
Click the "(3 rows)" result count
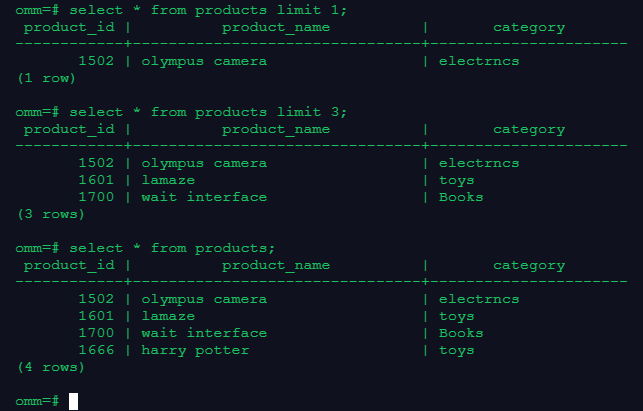pyautogui.click(x=50, y=213)
